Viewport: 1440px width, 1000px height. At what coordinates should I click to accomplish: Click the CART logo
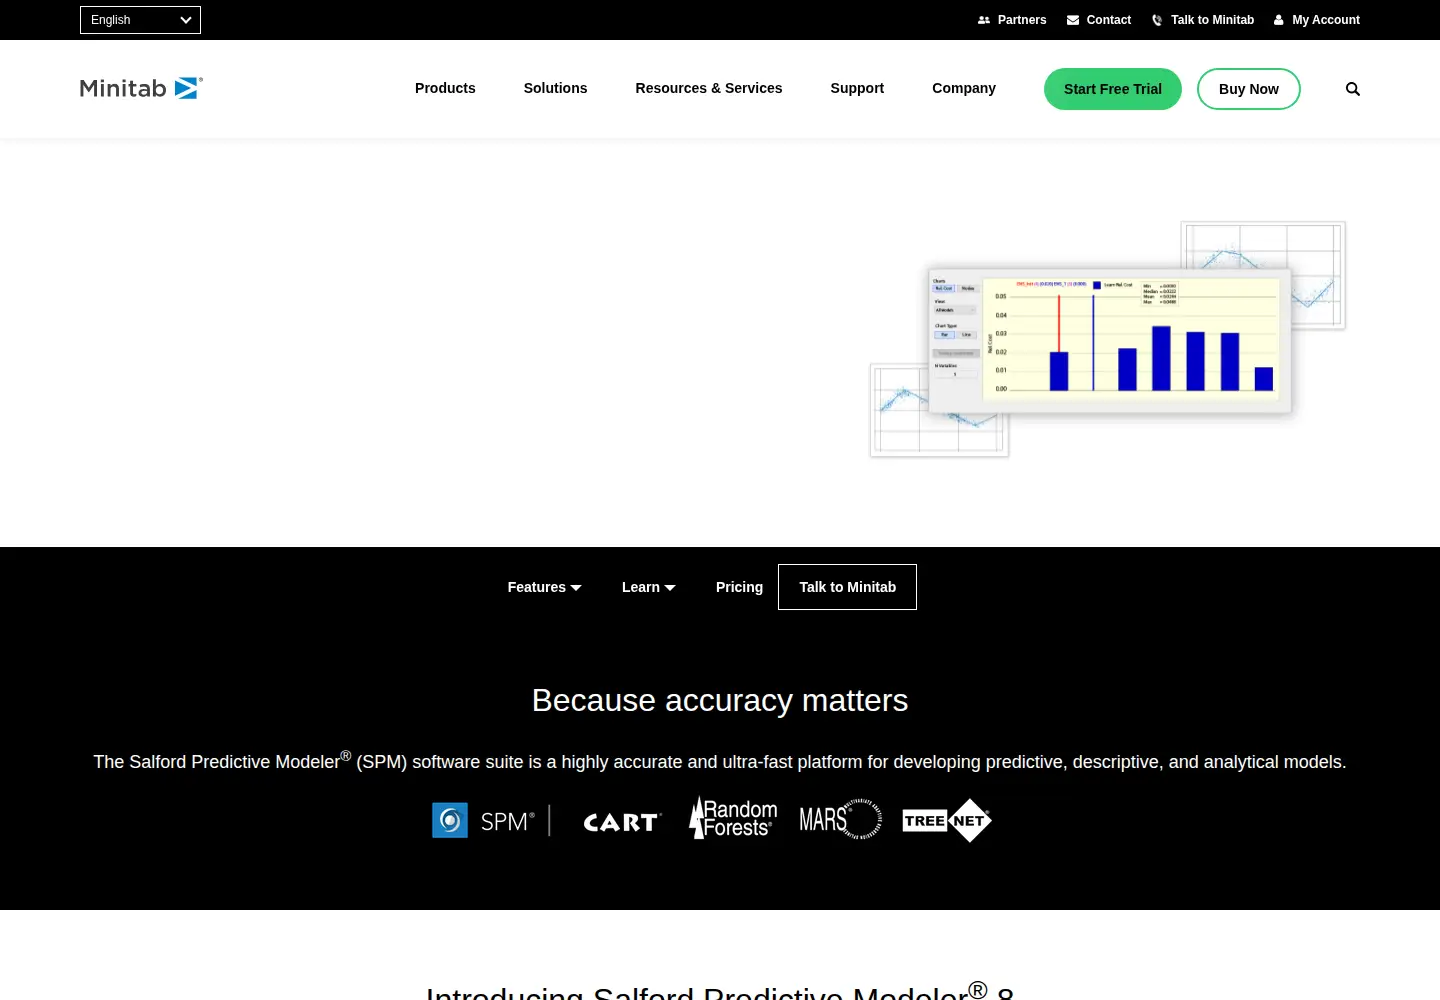coord(622,822)
